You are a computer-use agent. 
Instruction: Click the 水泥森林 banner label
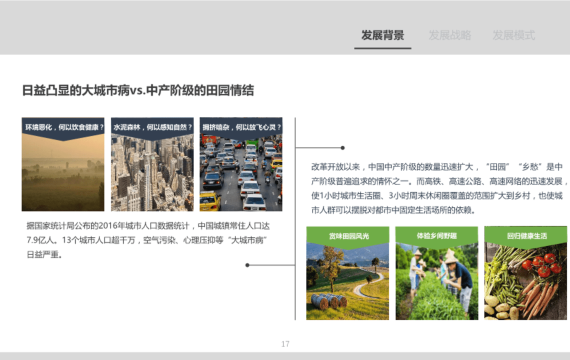tap(152, 127)
